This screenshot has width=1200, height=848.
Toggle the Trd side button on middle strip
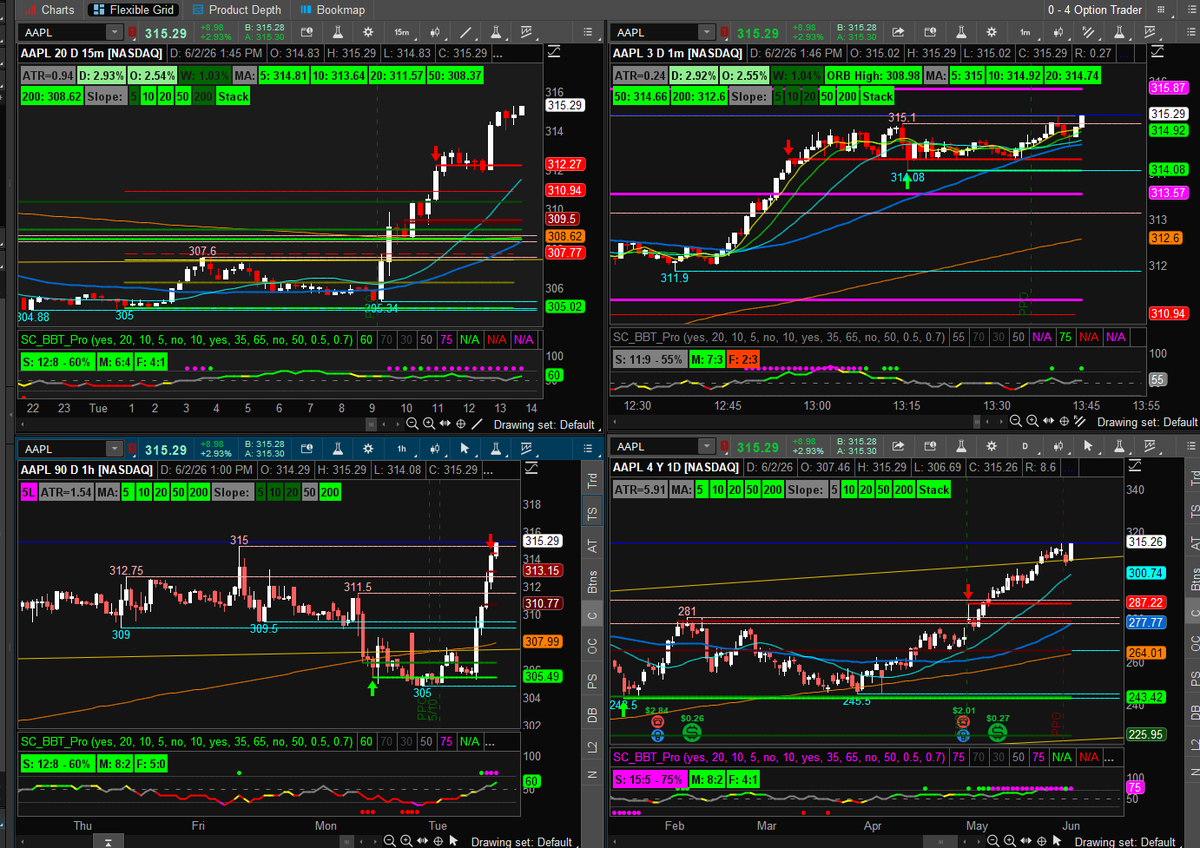(x=592, y=480)
